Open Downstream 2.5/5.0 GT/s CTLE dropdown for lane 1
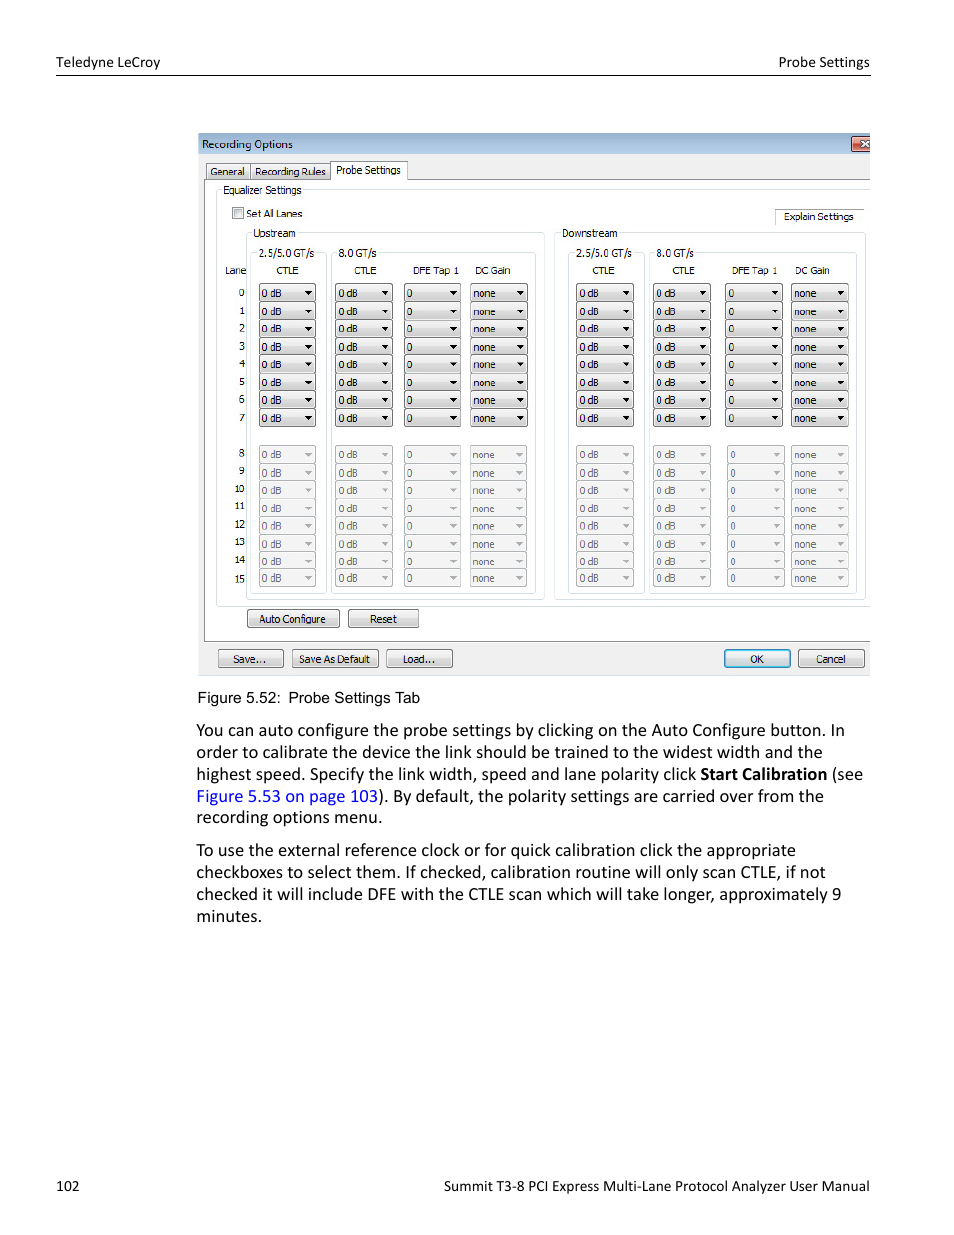The image size is (954, 1235). click(x=605, y=311)
